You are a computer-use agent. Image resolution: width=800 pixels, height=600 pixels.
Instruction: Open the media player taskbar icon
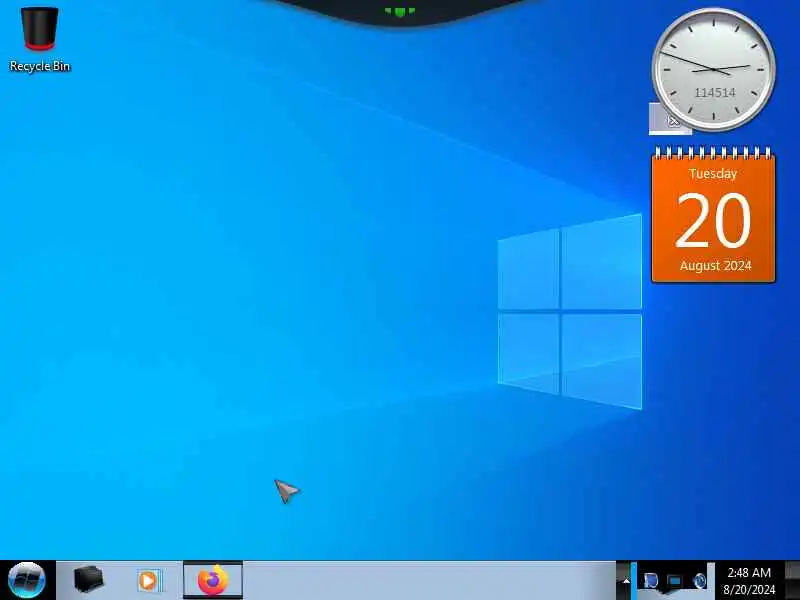(x=149, y=581)
